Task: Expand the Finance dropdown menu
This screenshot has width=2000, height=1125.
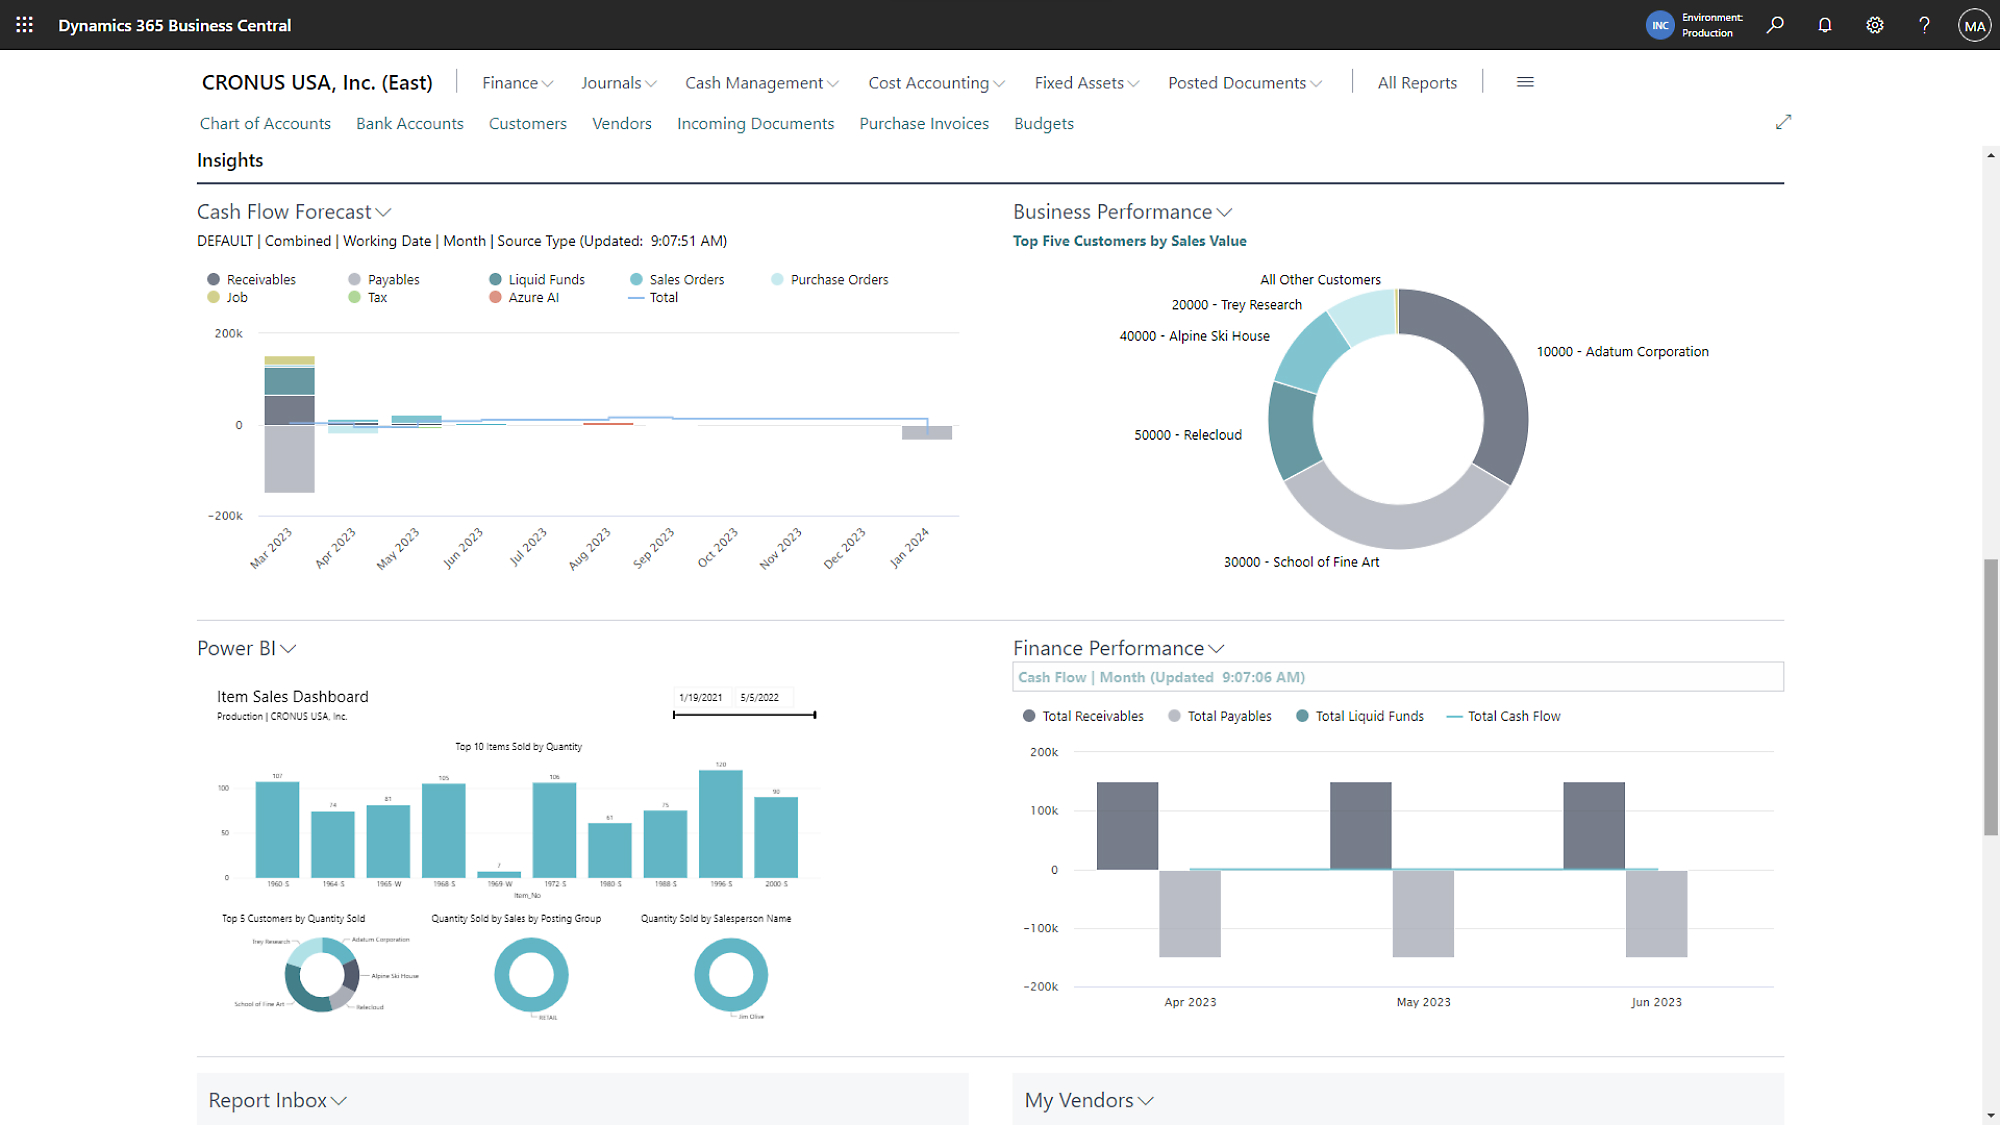Action: [515, 82]
